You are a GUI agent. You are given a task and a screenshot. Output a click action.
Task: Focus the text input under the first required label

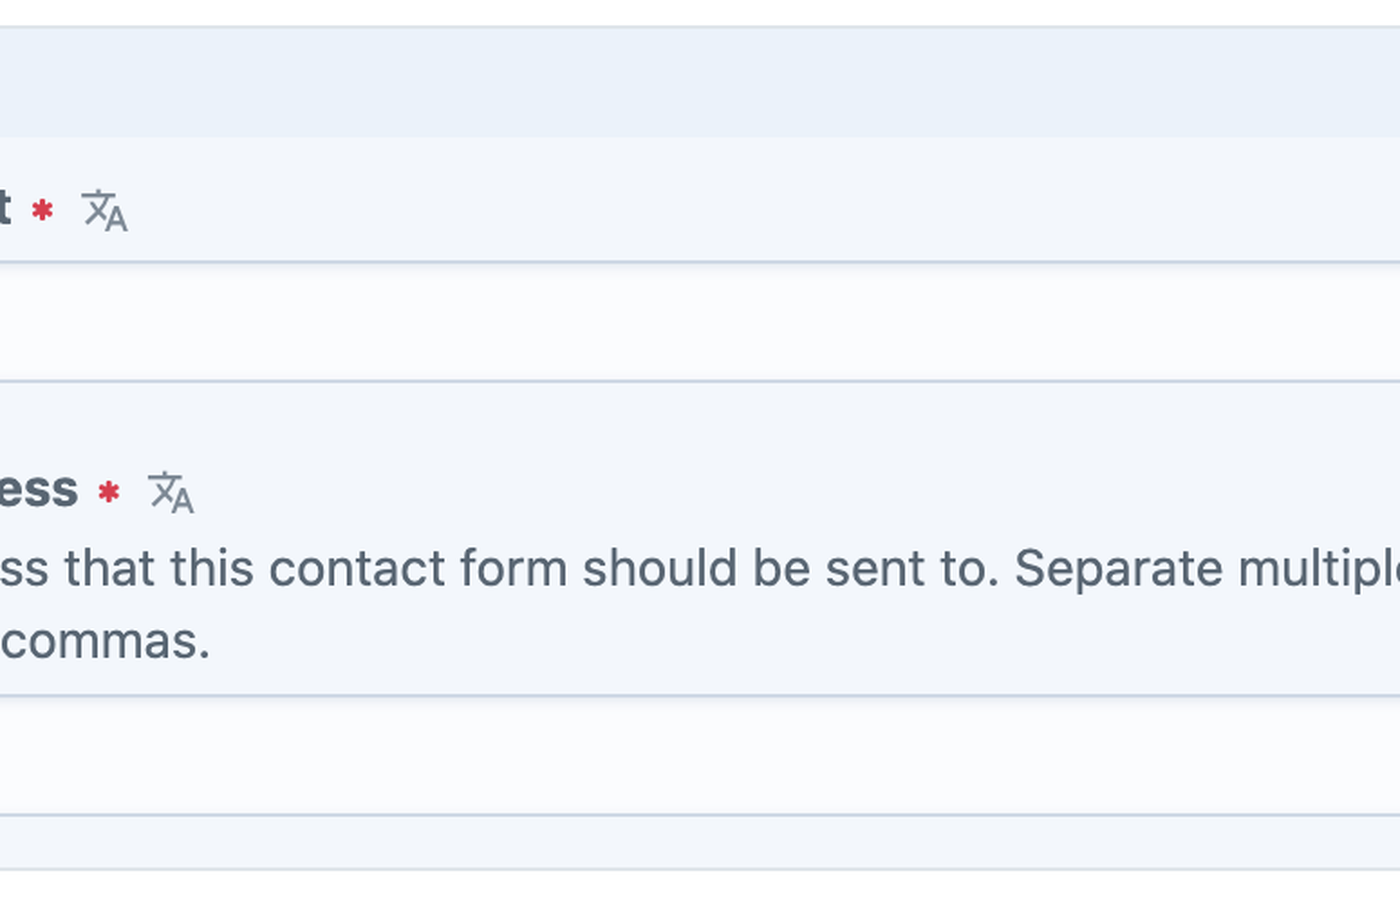tap(700, 322)
